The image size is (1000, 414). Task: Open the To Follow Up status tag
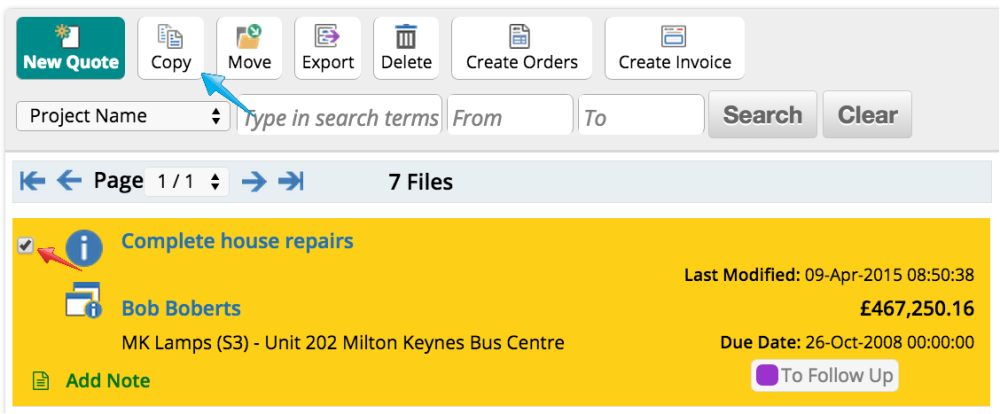825,375
